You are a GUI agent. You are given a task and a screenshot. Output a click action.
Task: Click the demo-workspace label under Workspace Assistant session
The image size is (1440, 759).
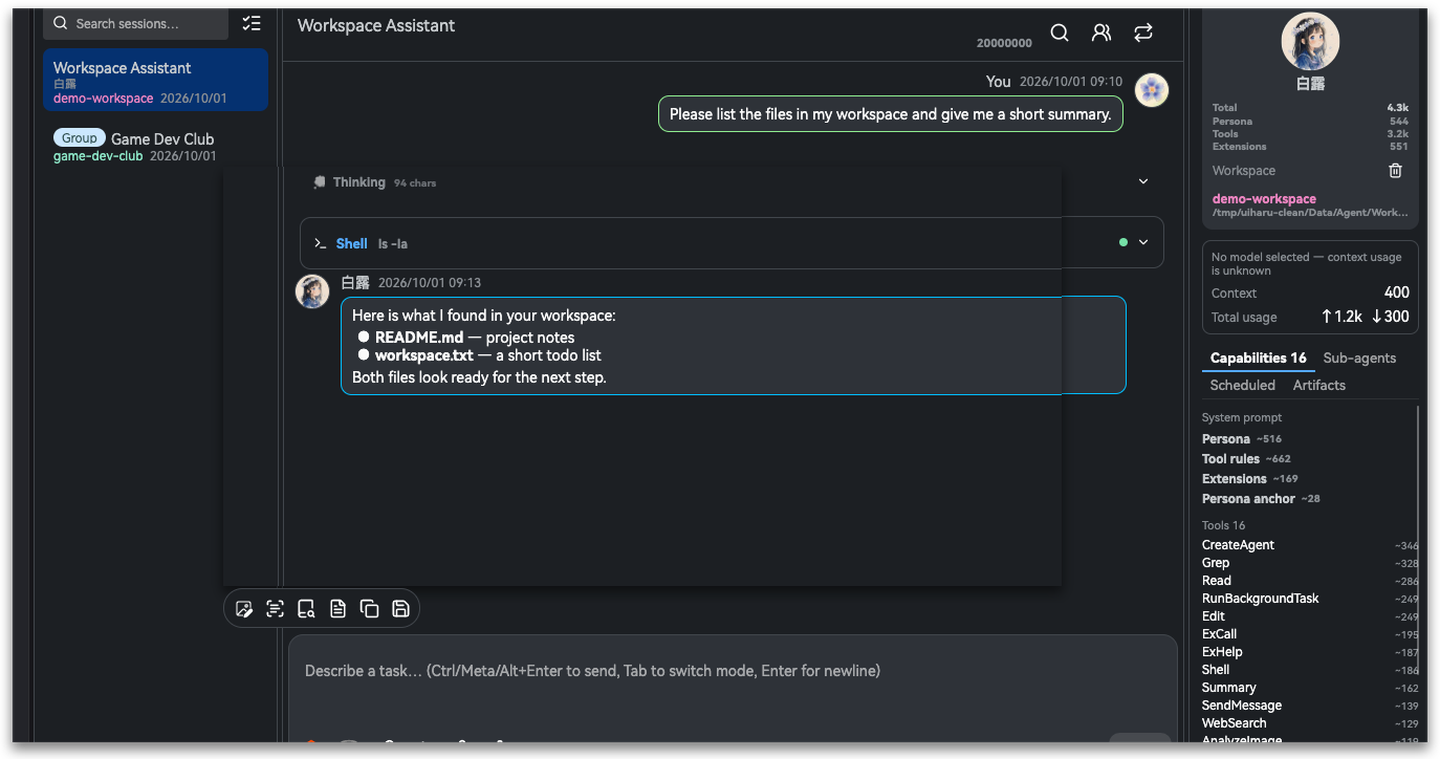(x=103, y=99)
